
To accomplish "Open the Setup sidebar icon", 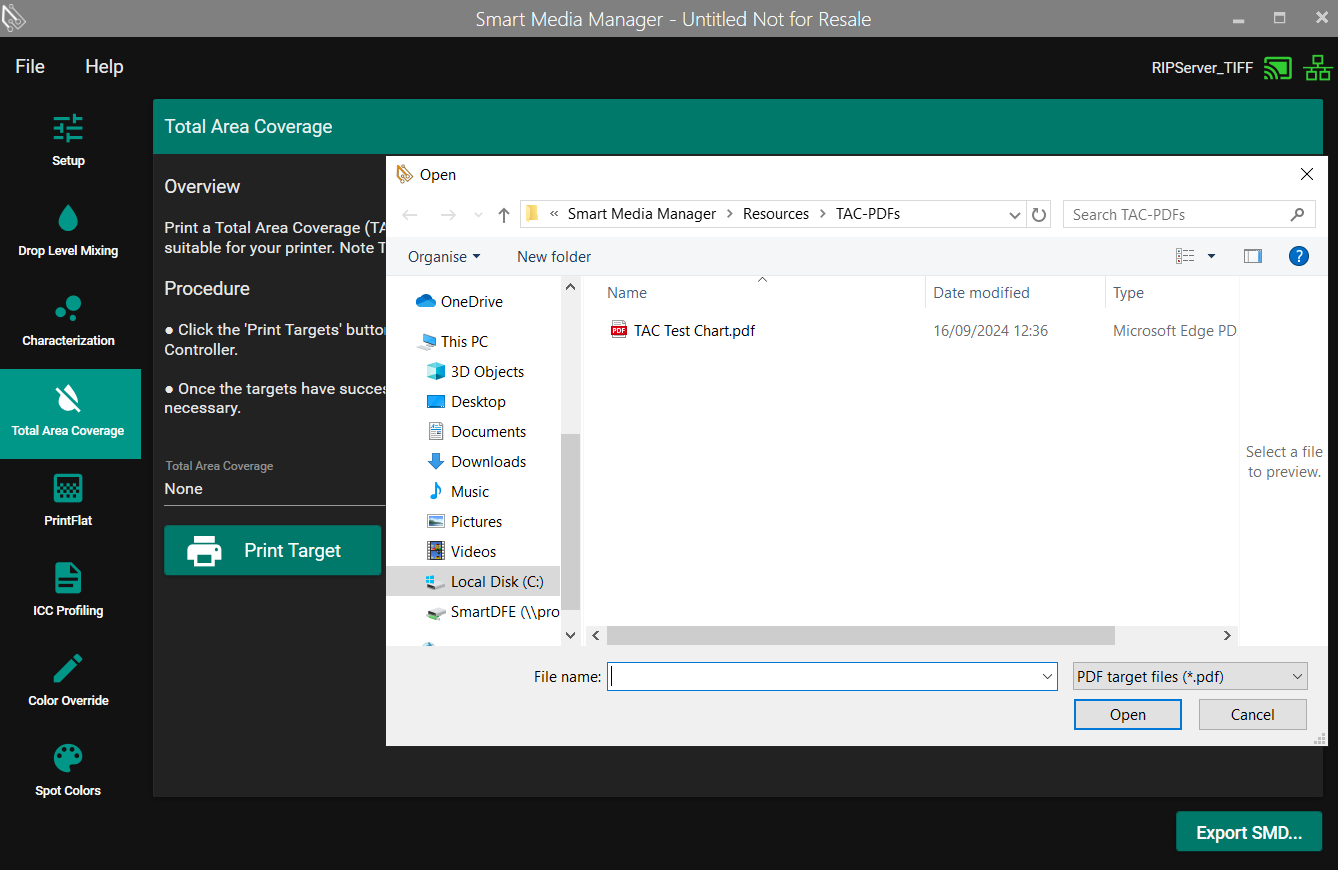I will tap(68, 128).
